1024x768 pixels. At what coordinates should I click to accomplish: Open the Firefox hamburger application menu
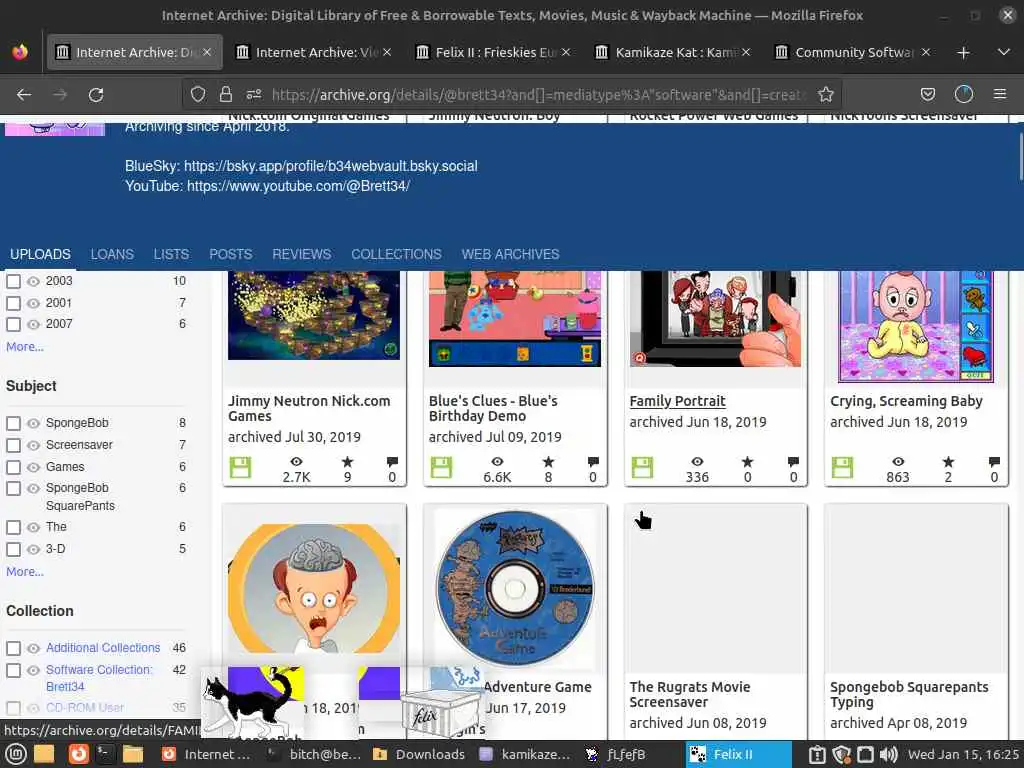(x=999, y=95)
